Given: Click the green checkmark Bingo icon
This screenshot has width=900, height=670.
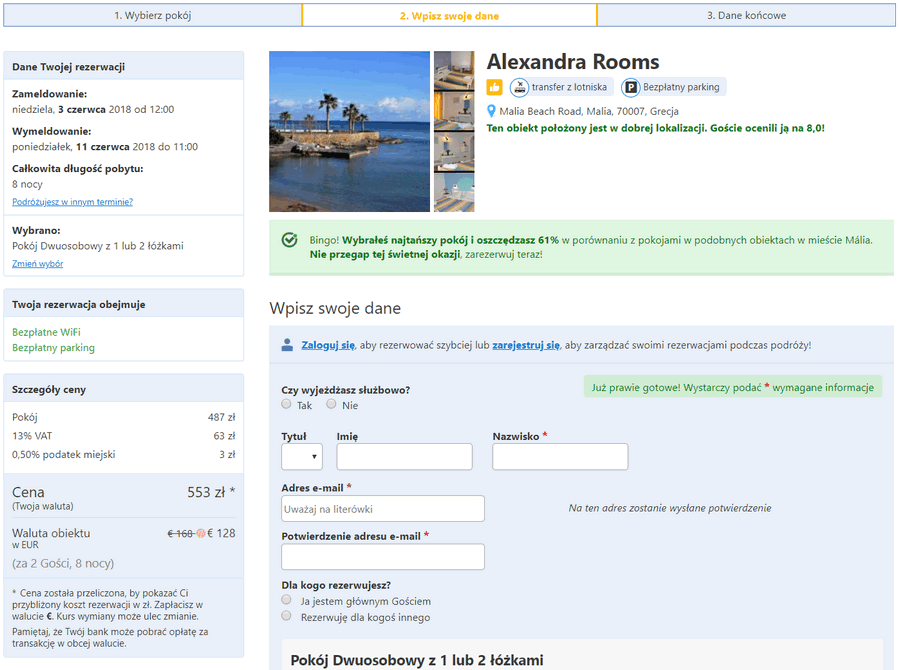Looking at the screenshot, I should [x=289, y=240].
